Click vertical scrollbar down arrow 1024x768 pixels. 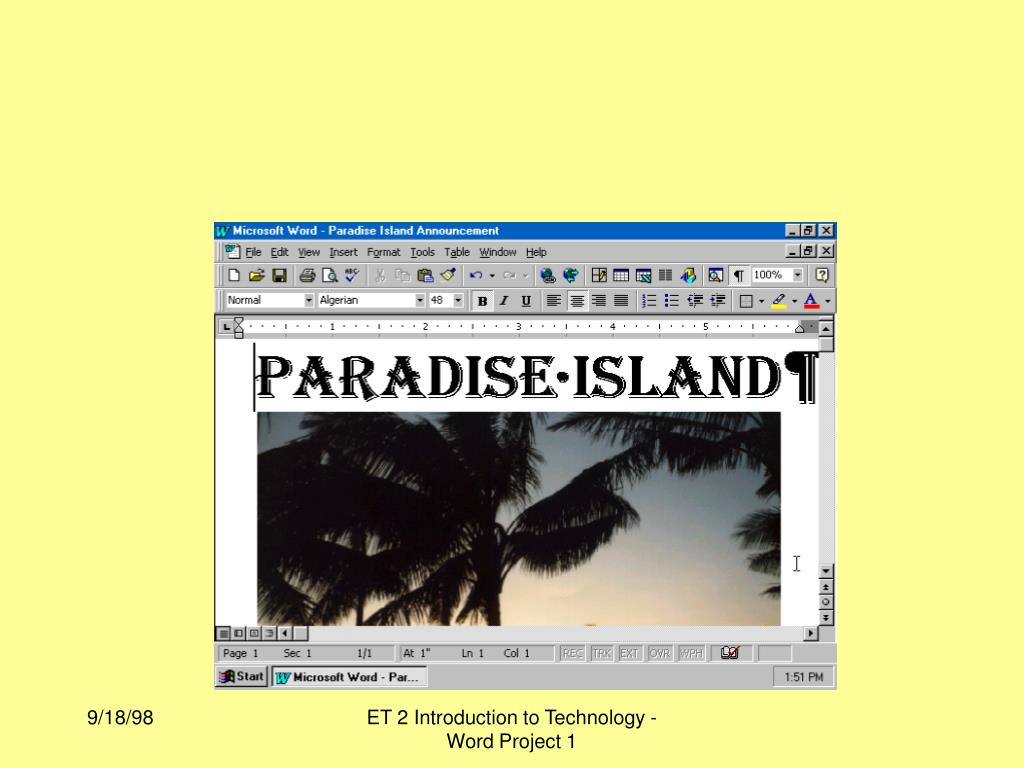pos(826,571)
